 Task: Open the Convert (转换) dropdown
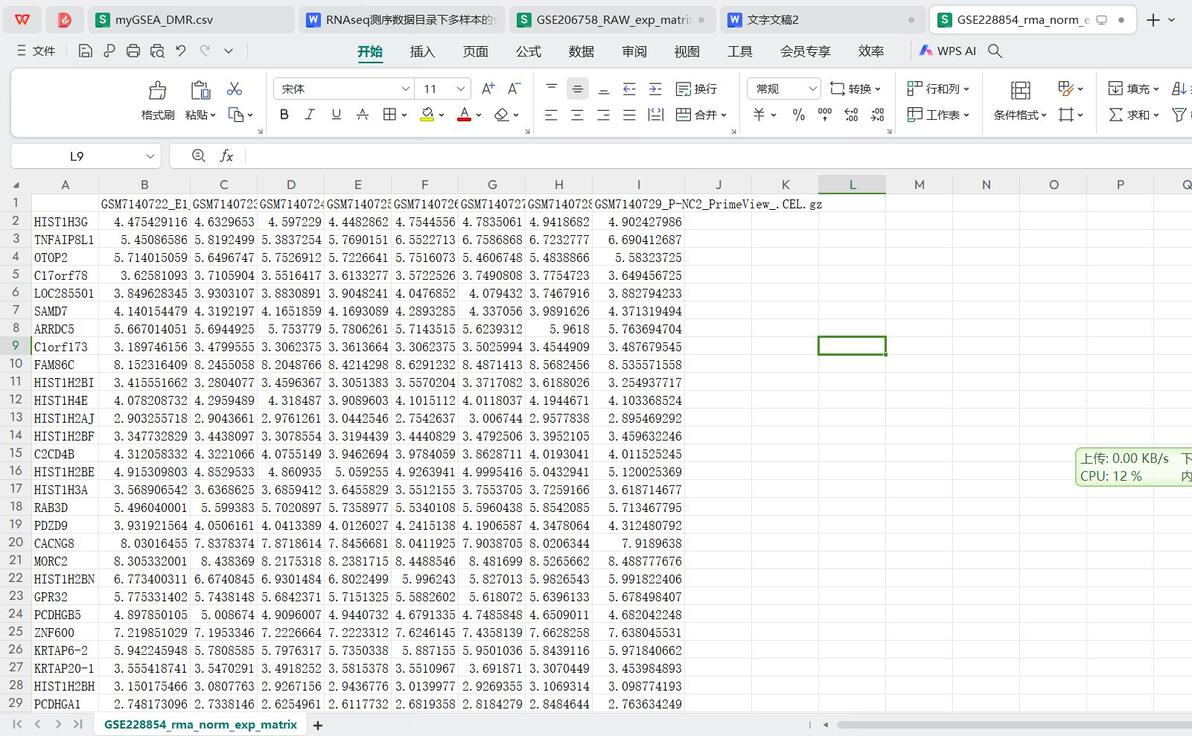(855, 89)
